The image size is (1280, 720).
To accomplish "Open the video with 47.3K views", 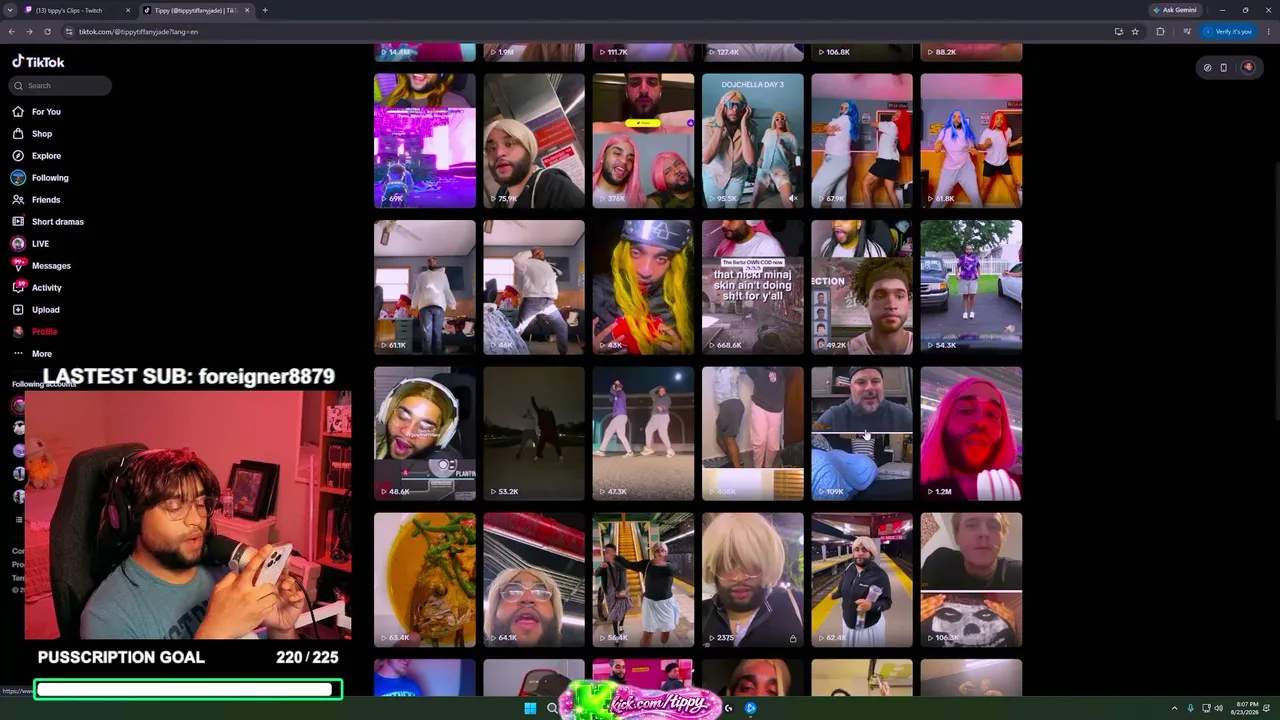I will (643, 434).
